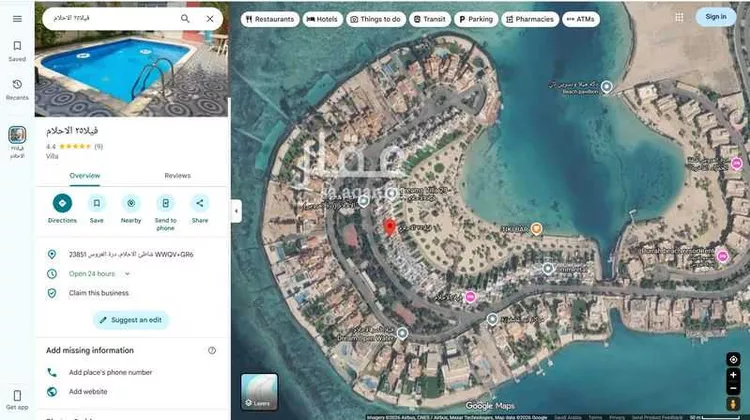This screenshot has height=420, width=750.
Task: Select the Durrah beach residence hotel marker
Action: click(723, 256)
